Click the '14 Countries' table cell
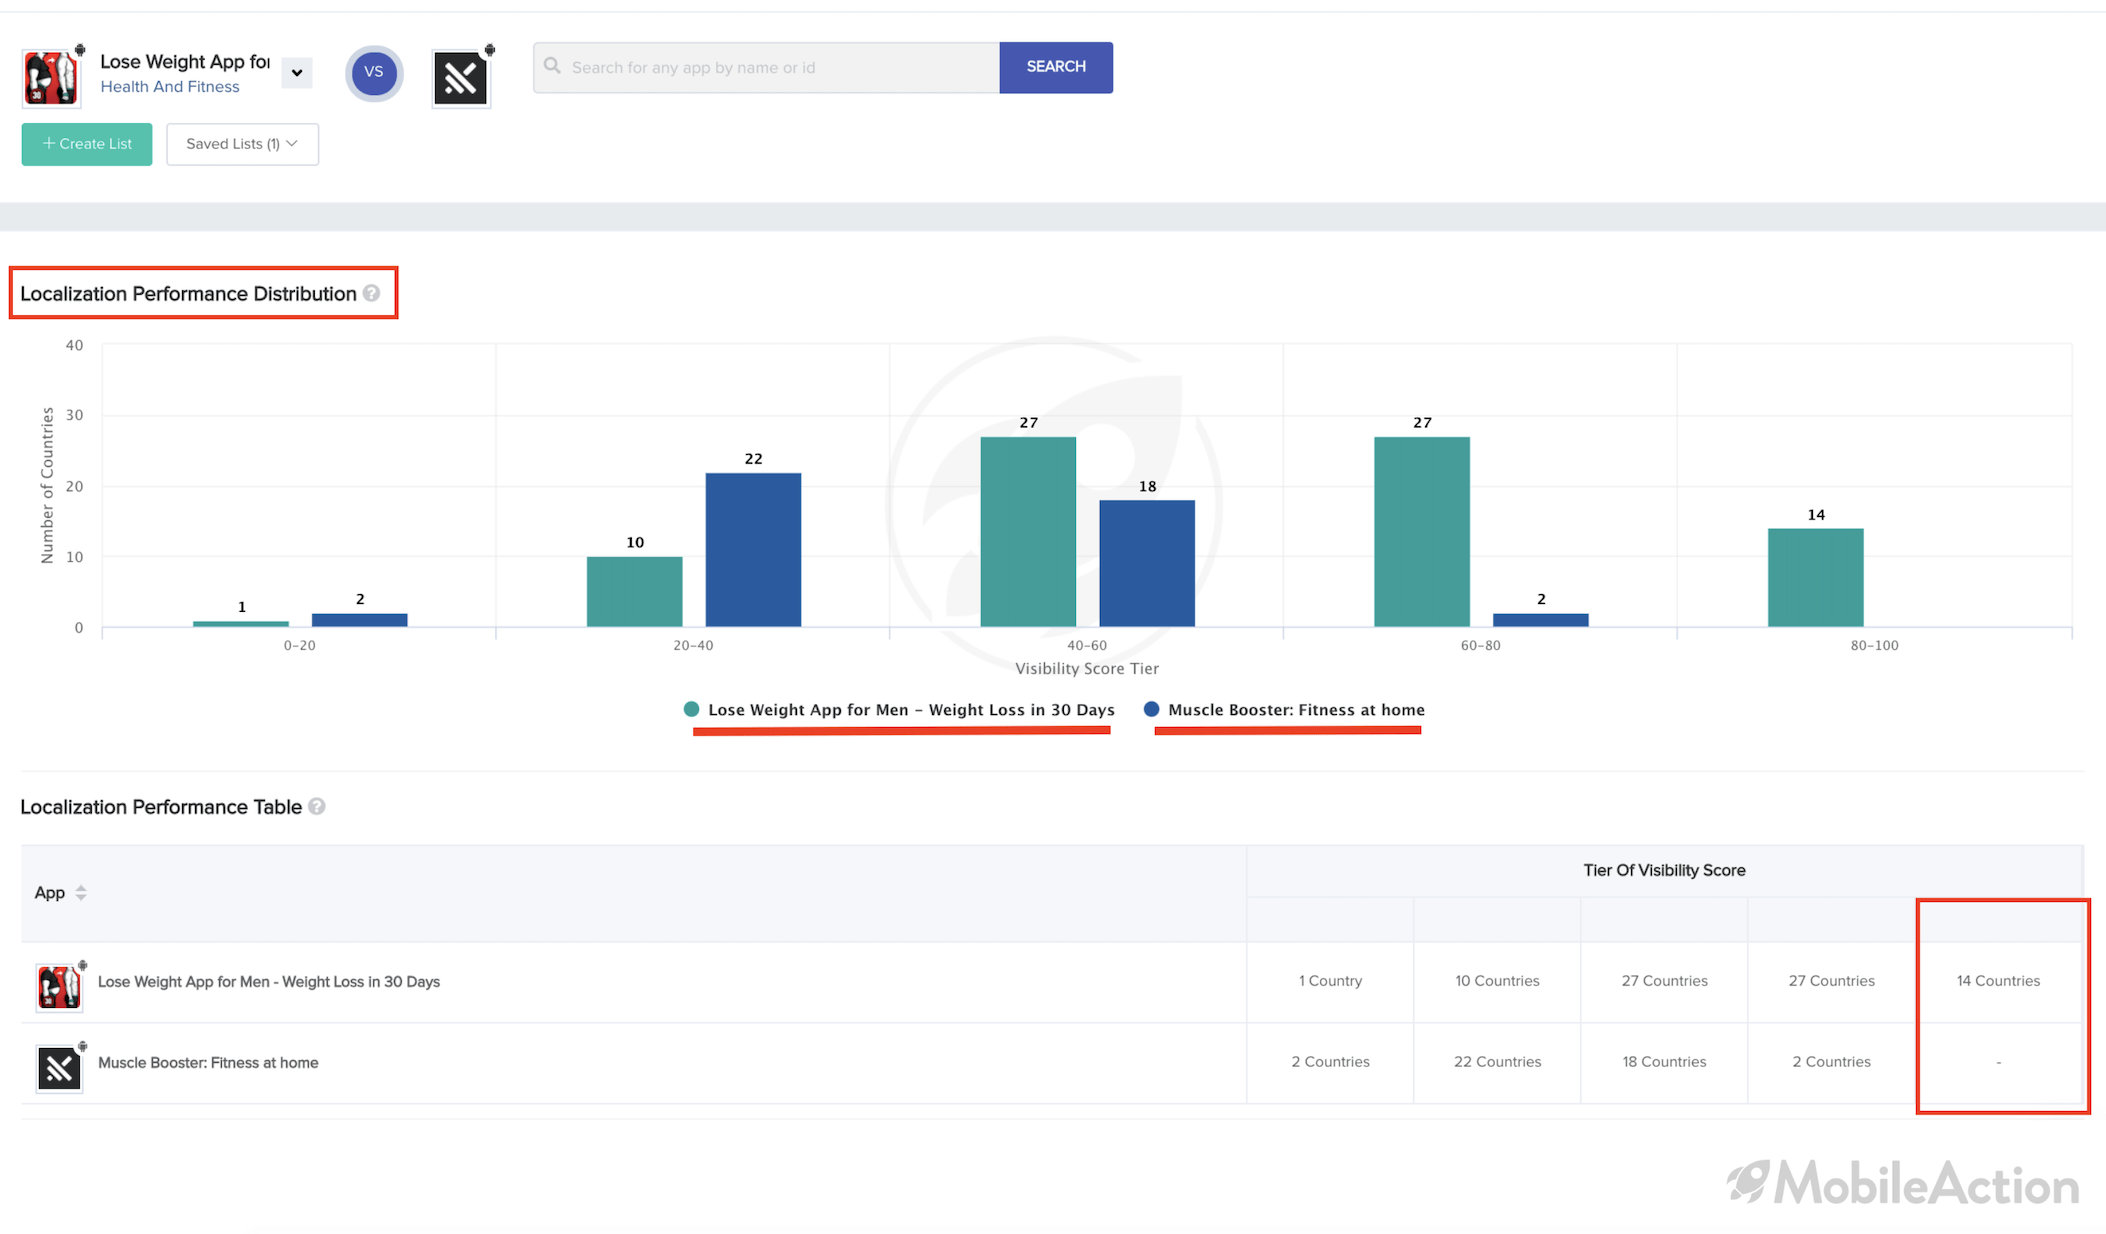 [x=1998, y=981]
